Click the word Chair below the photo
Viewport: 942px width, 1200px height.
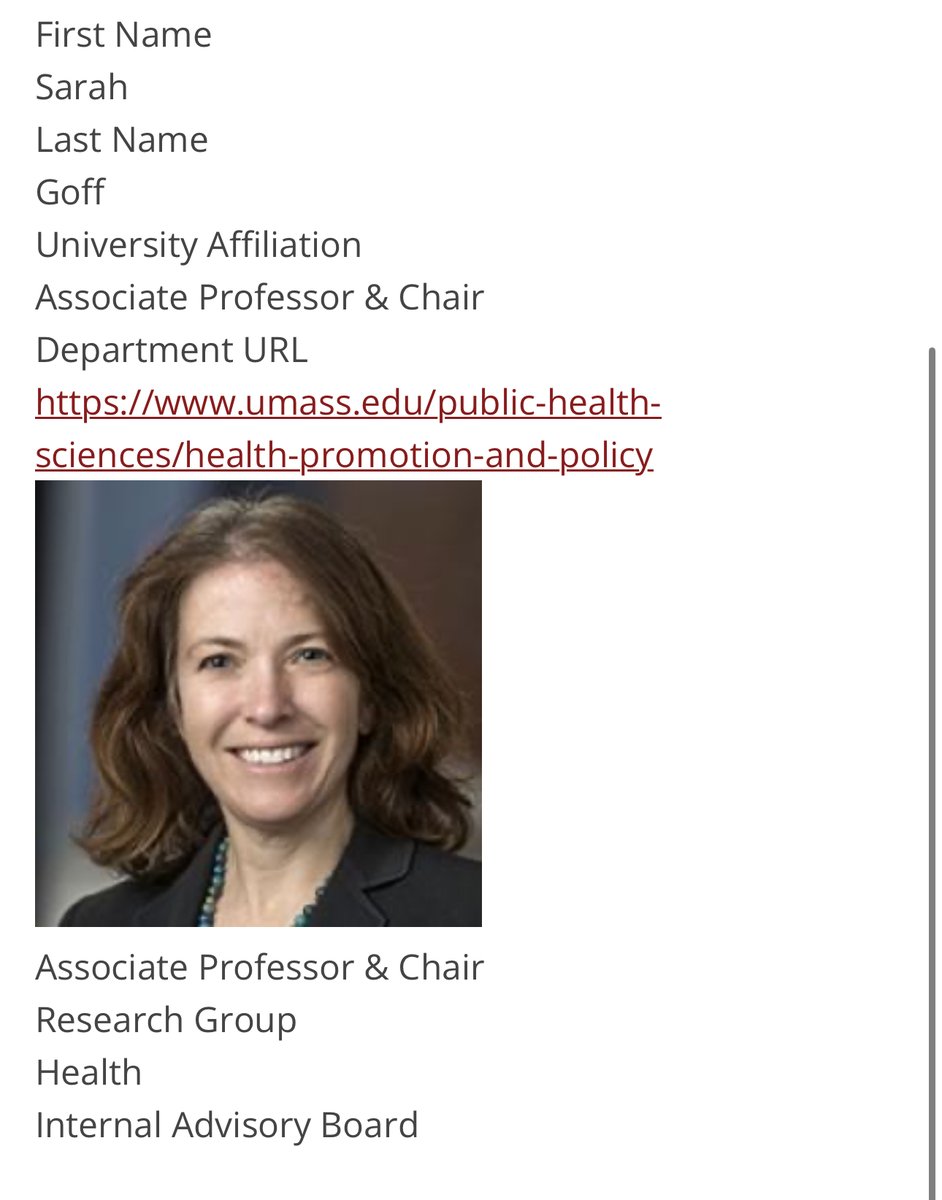pyautogui.click(x=441, y=968)
